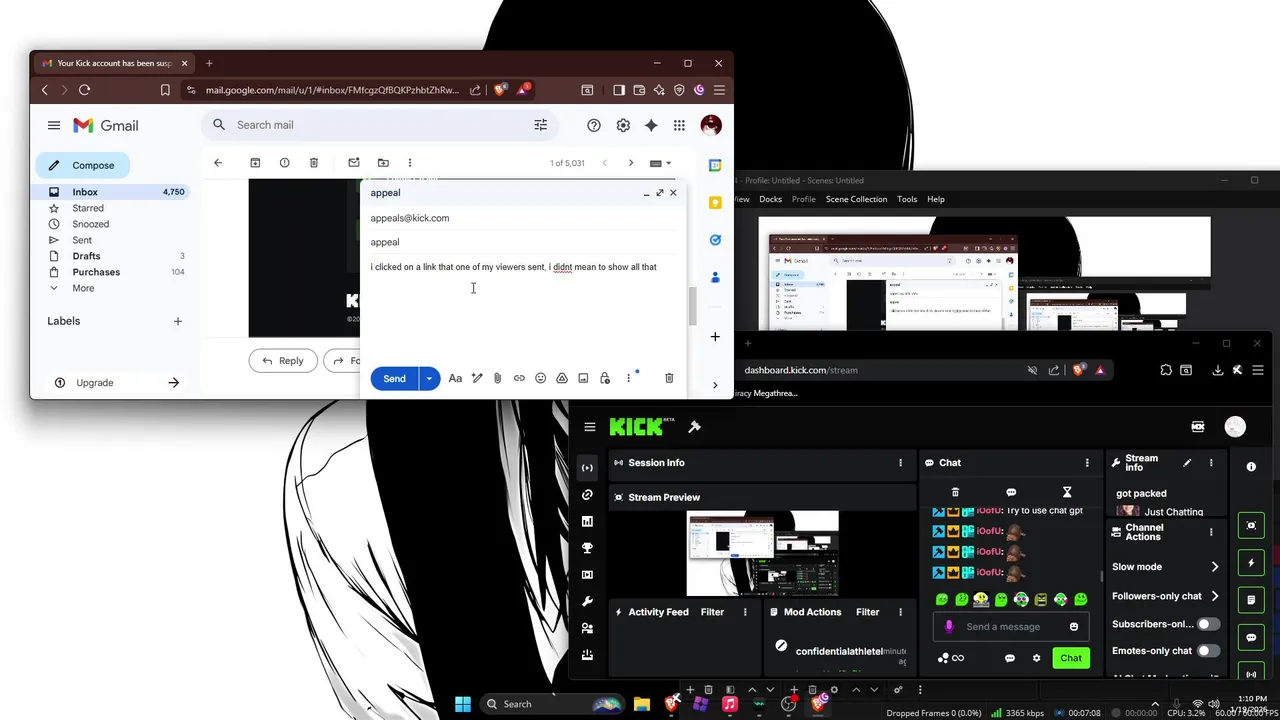Screen dimensions: 1280x720
Task: Open Activity Feed Filter
Action: 712,612
